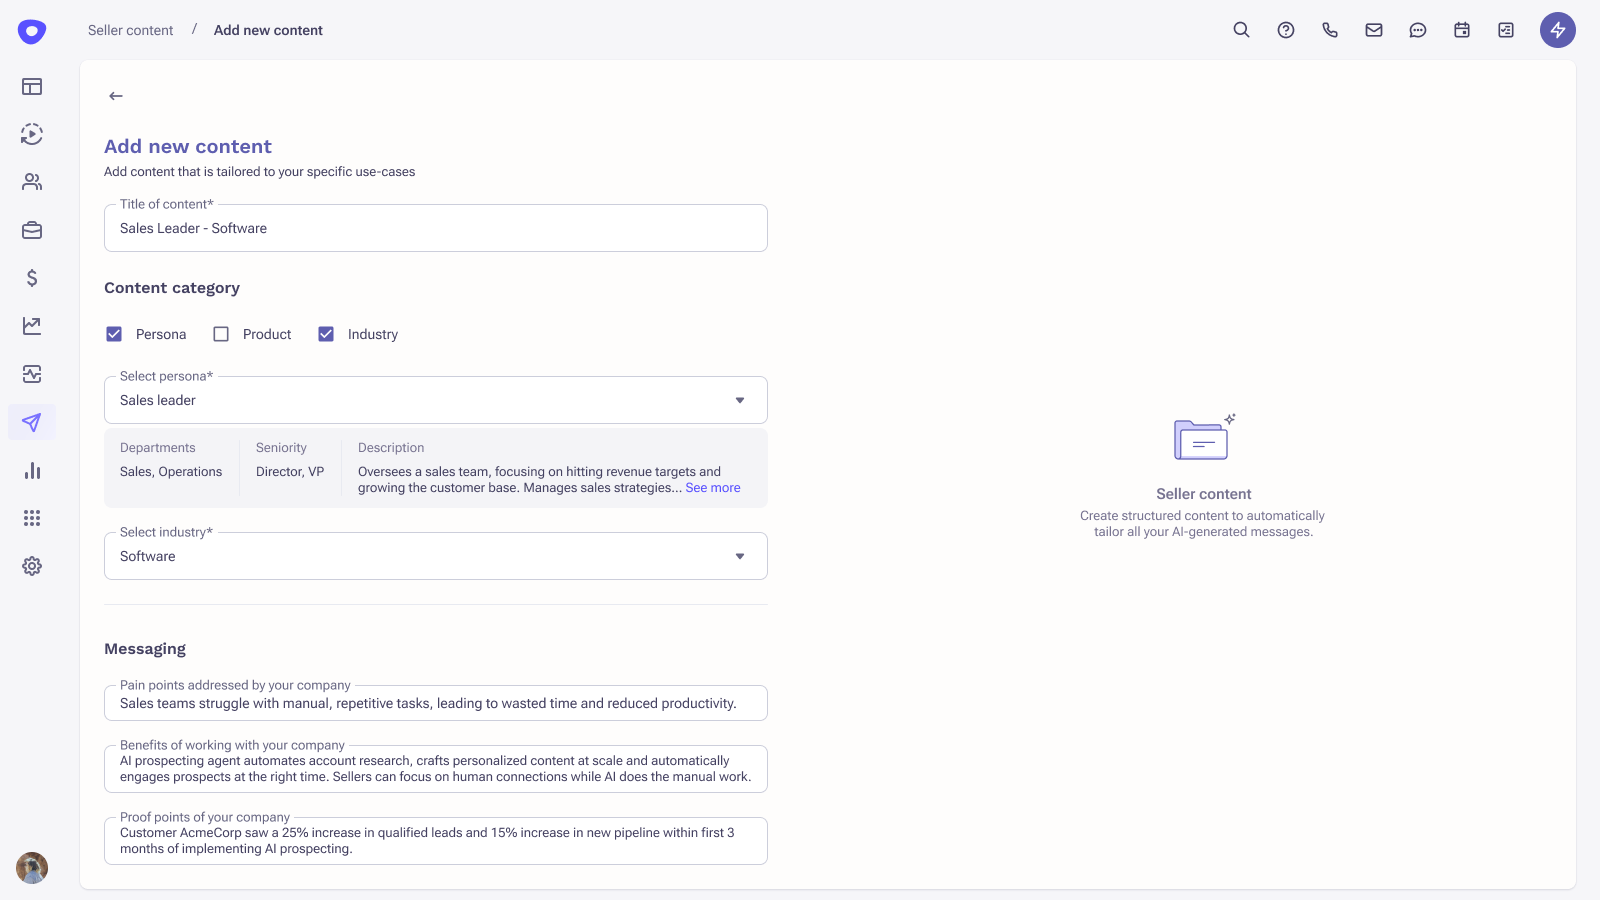Open the dashboard panel from the sidebar
This screenshot has width=1600, height=900.
32,87
